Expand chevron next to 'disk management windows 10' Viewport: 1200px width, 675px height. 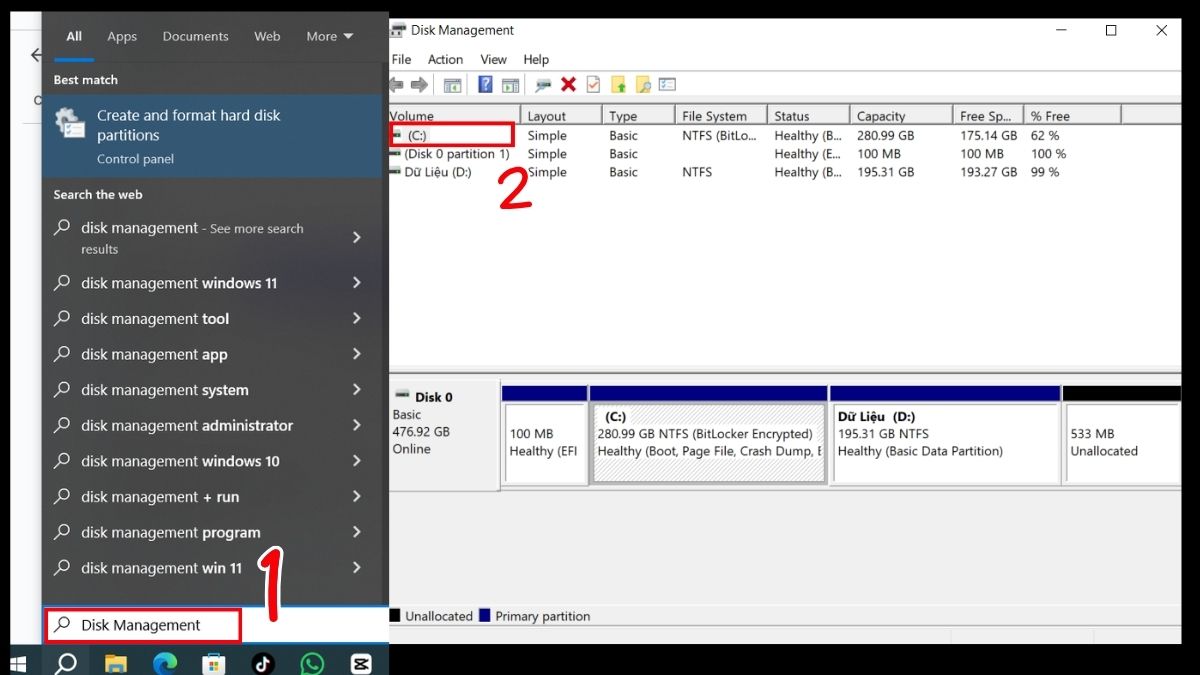click(357, 461)
